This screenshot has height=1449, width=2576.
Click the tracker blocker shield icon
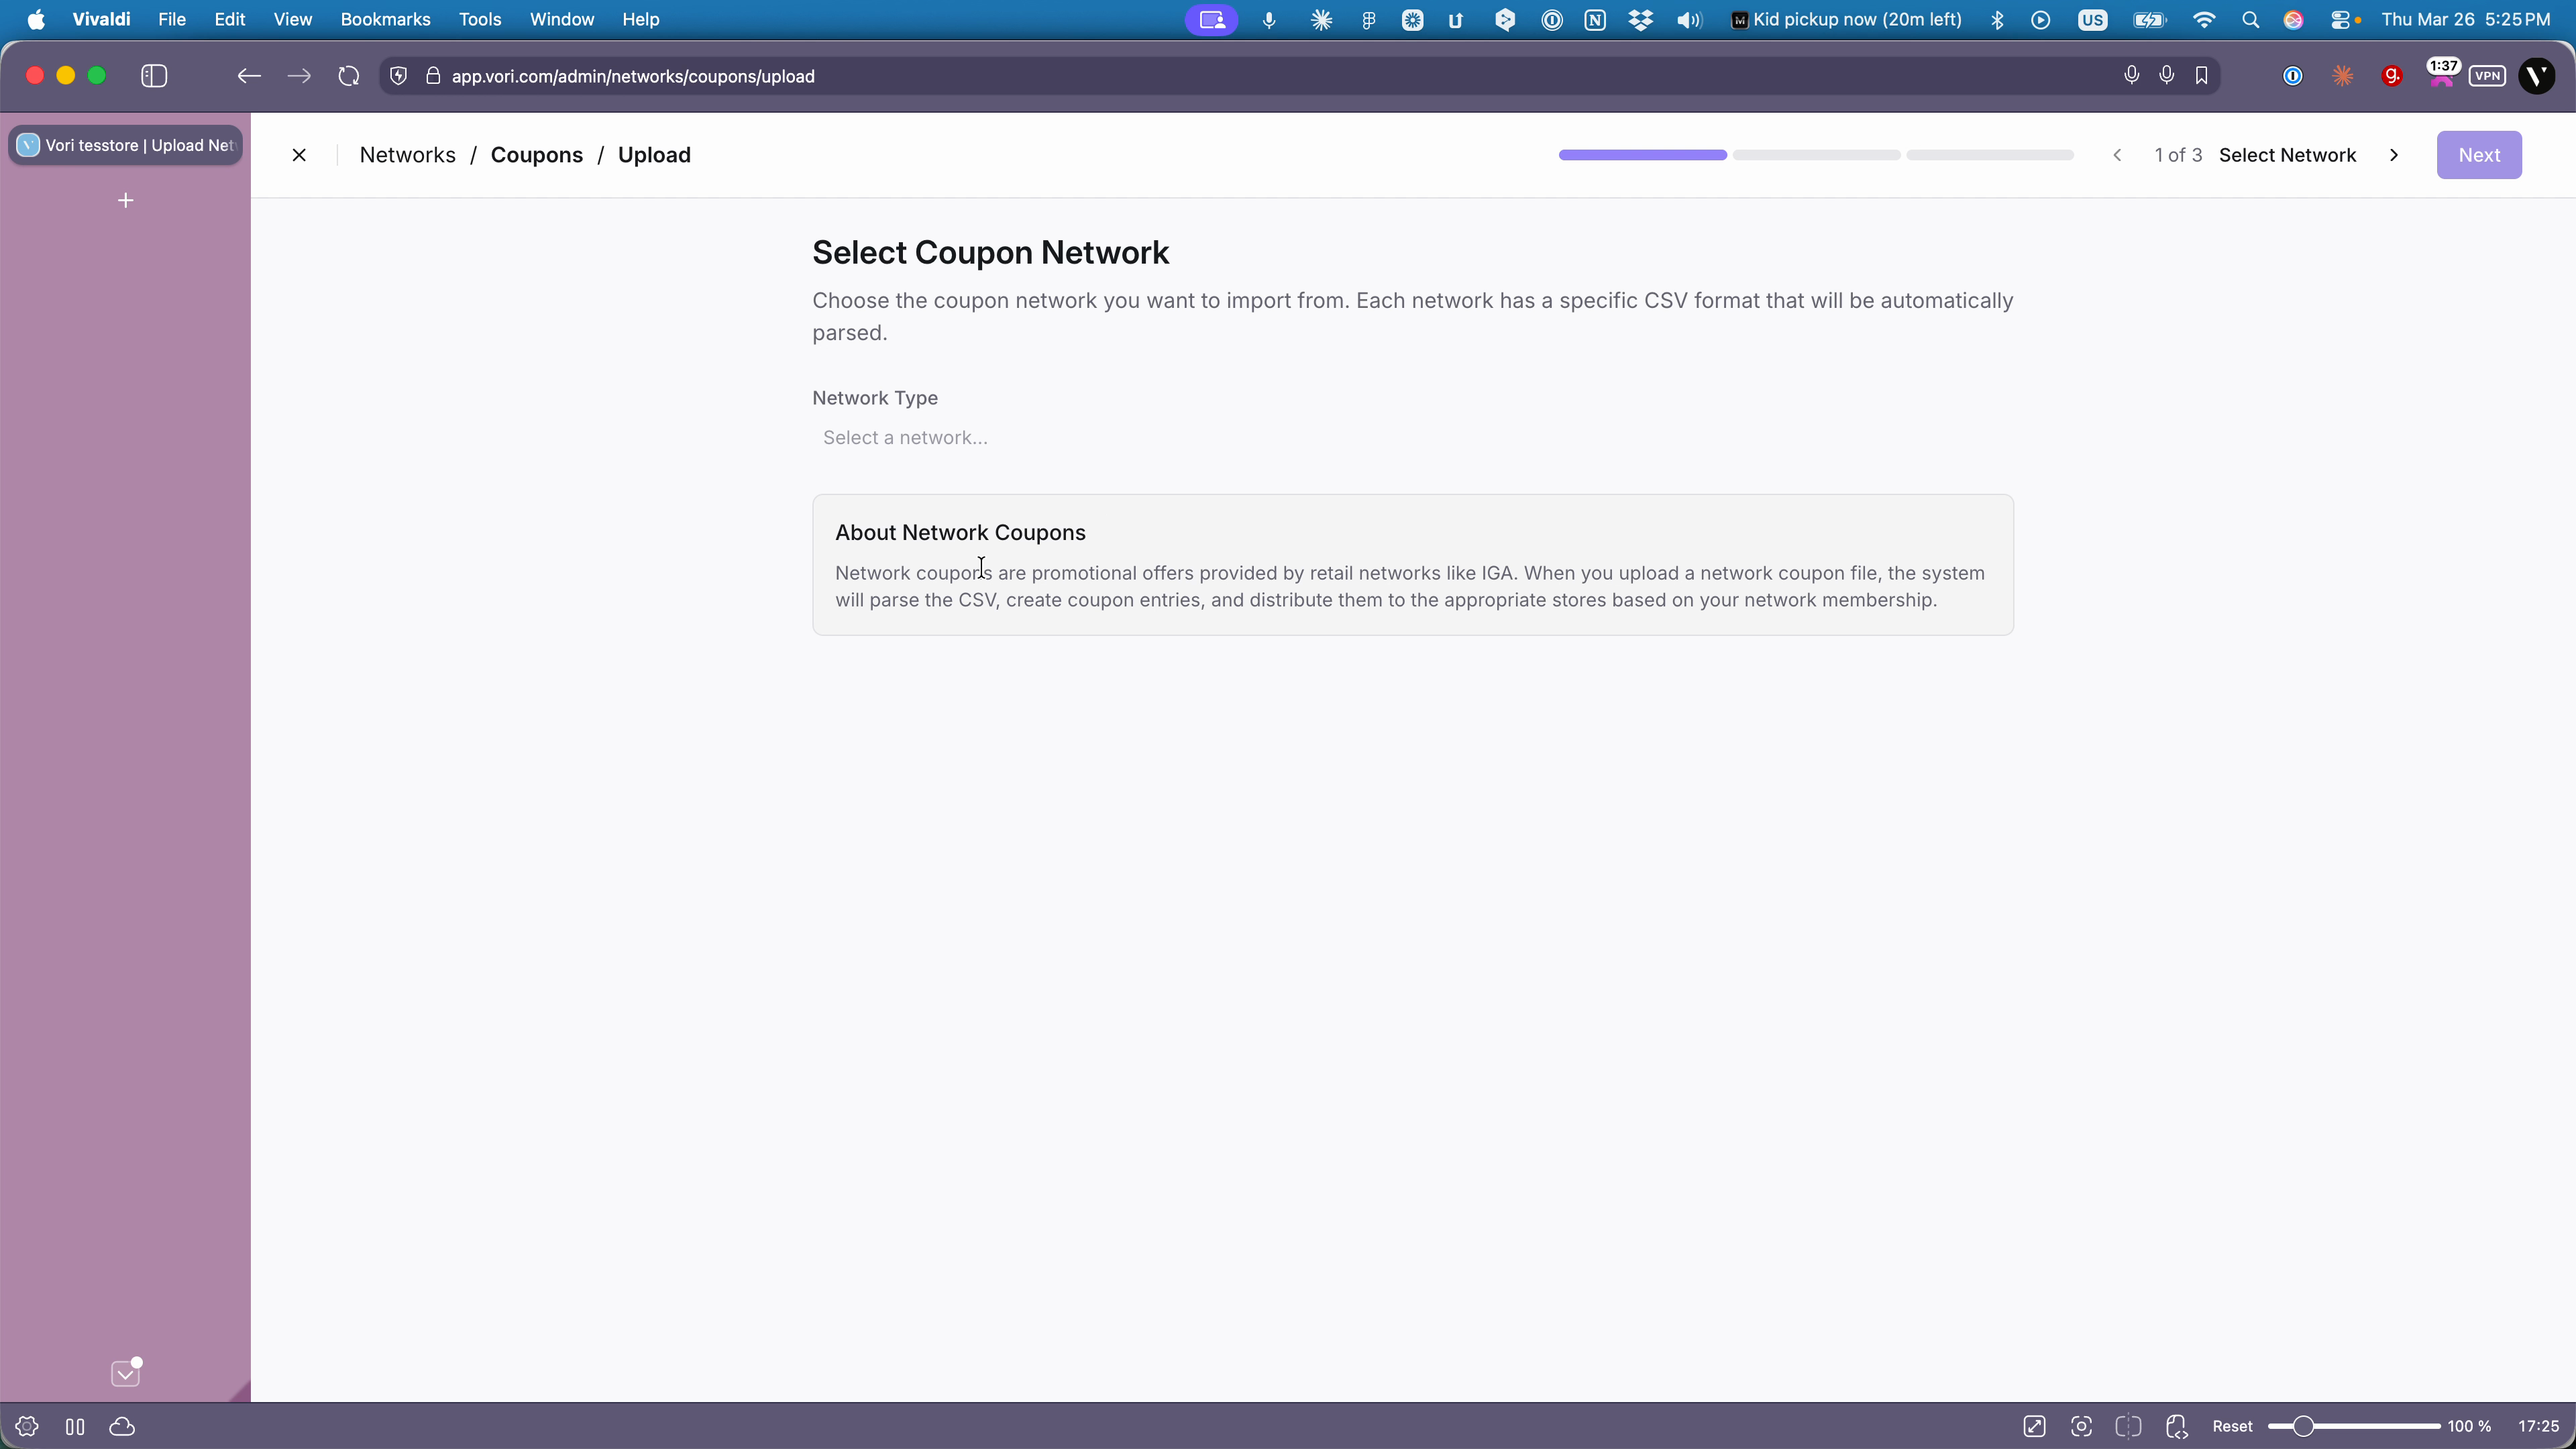[398, 76]
